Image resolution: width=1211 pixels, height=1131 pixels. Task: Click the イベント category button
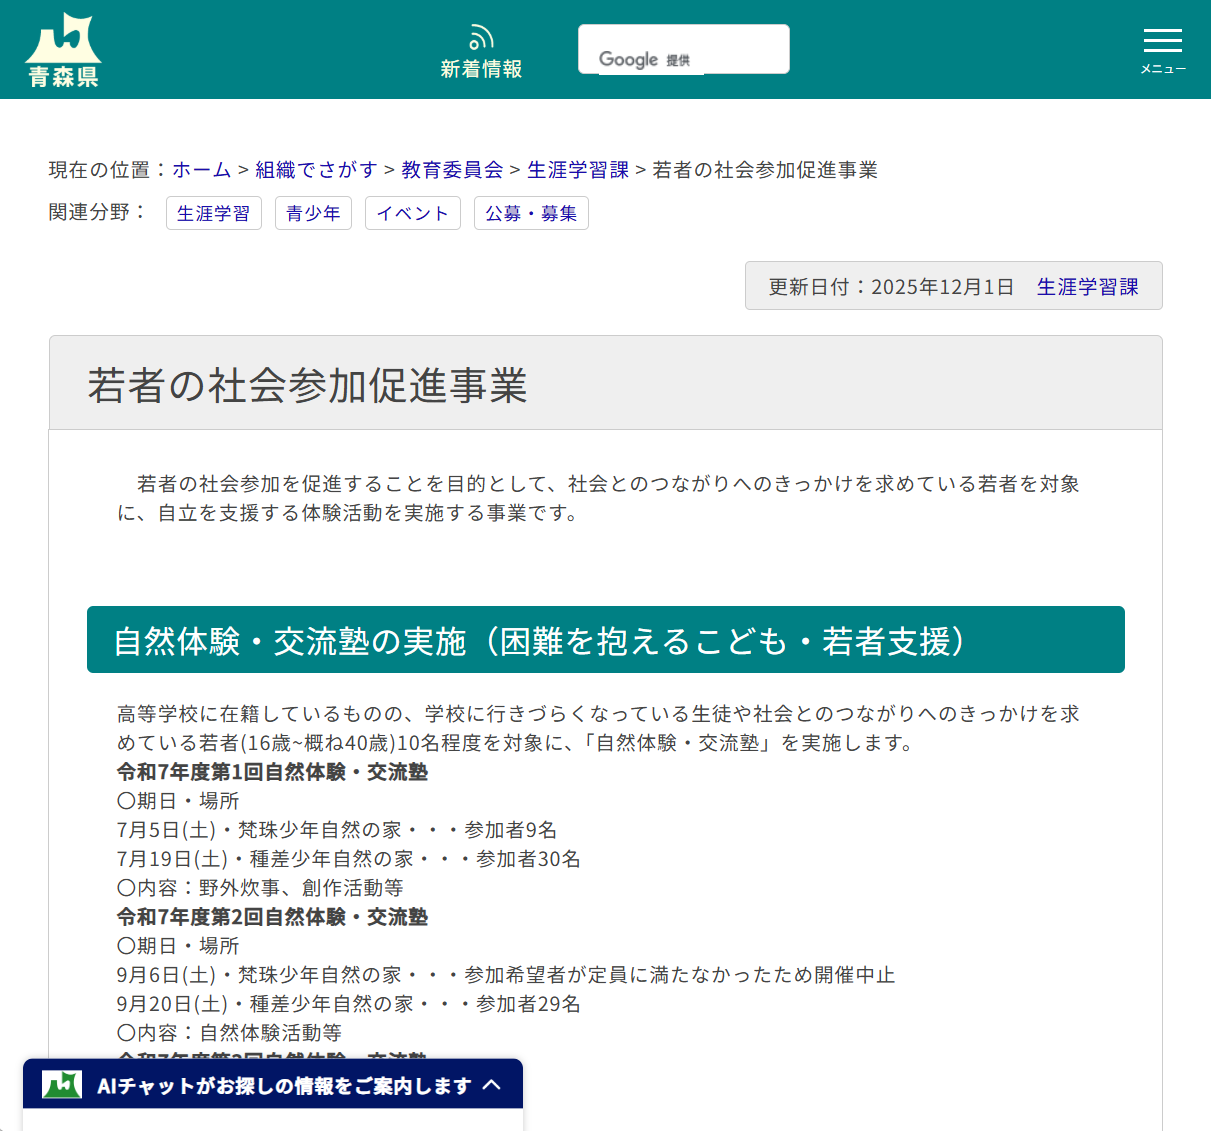tap(412, 213)
